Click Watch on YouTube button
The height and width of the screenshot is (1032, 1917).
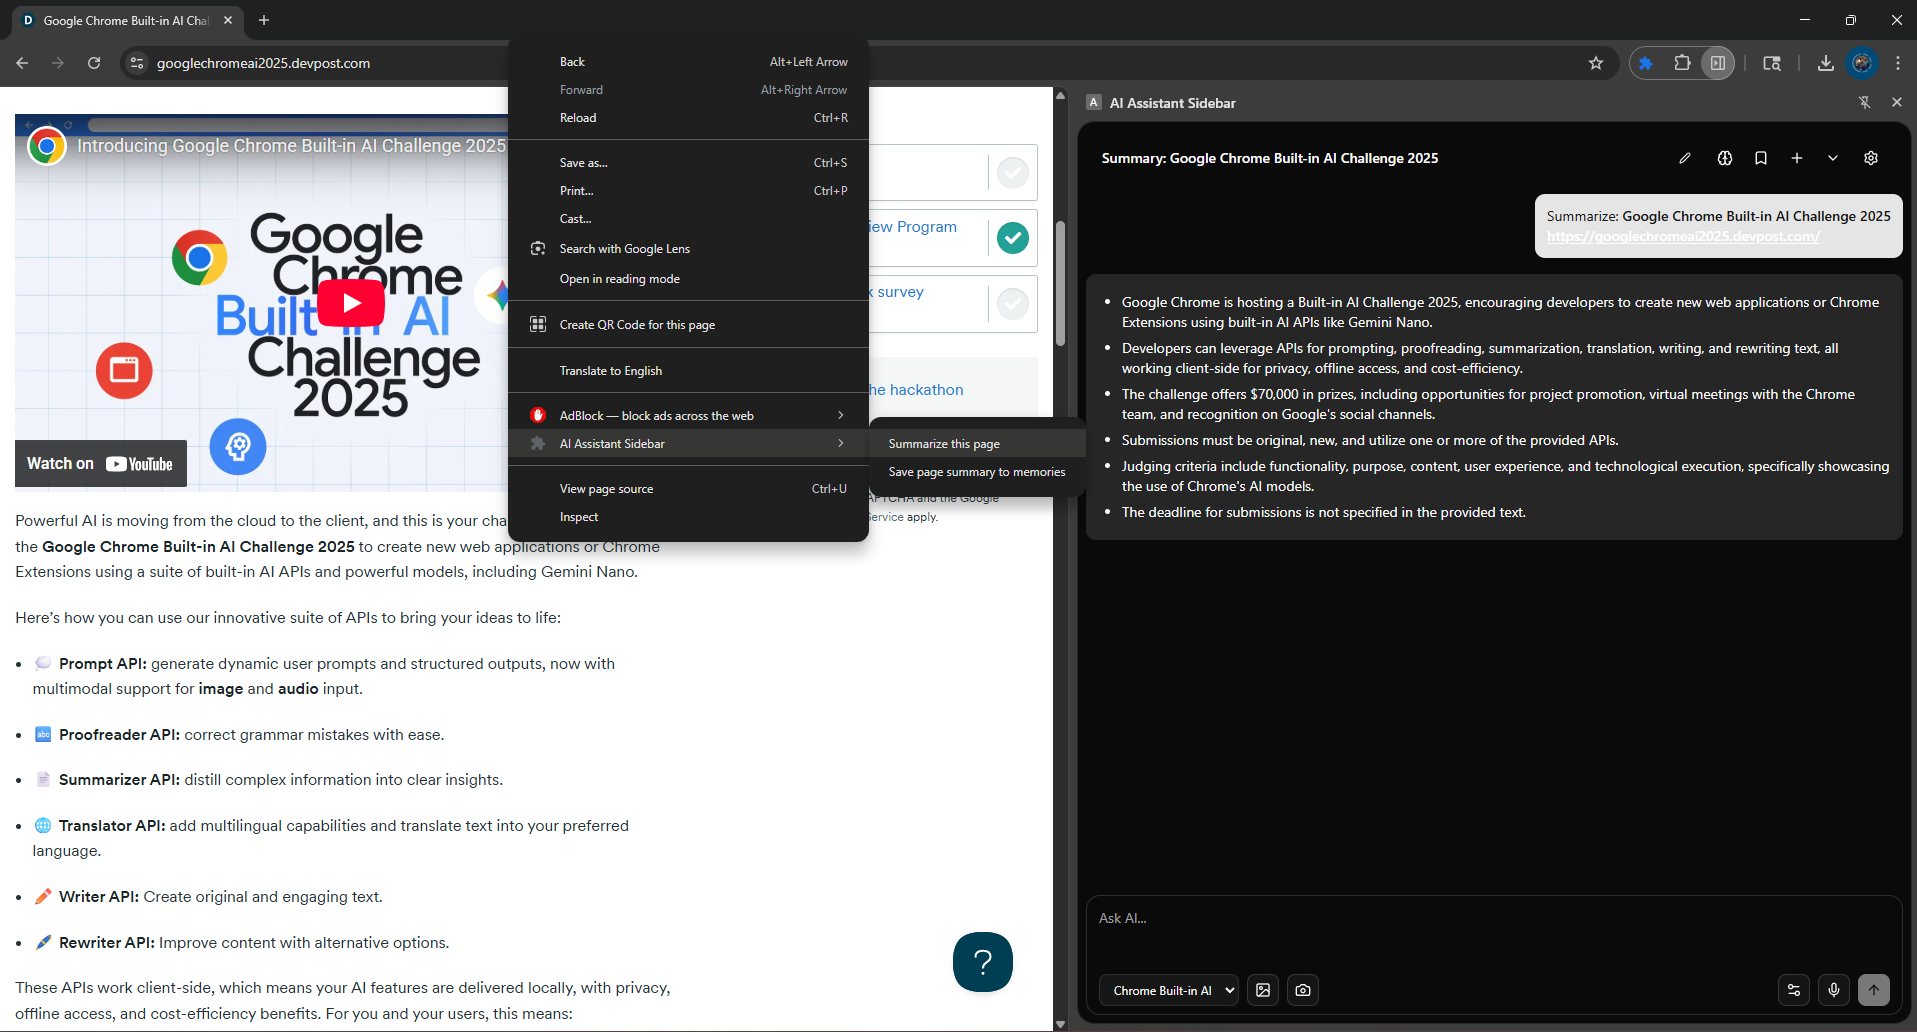click(x=100, y=464)
